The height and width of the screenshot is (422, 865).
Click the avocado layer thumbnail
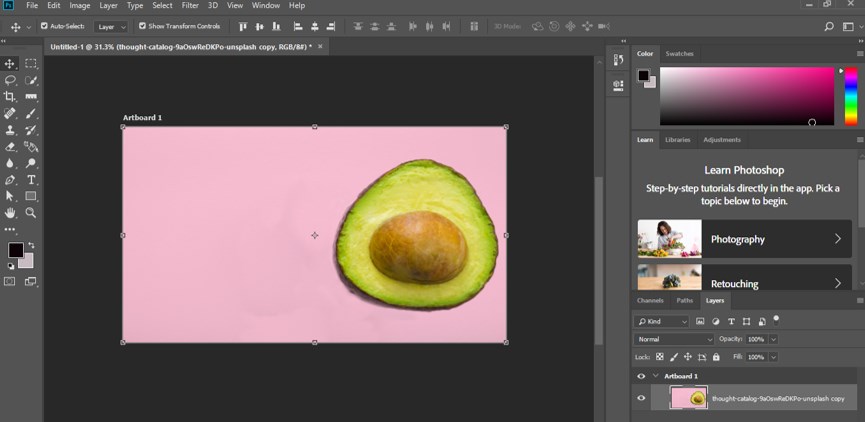point(689,398)
